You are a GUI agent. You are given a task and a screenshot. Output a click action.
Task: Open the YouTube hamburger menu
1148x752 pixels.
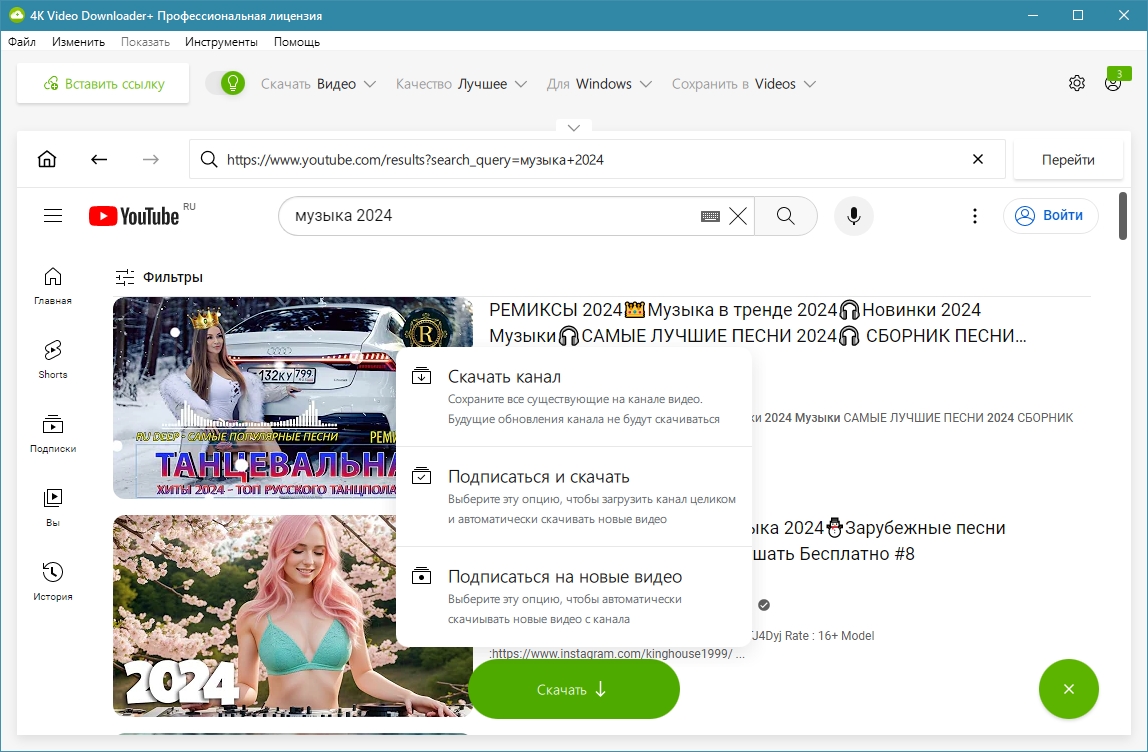point(53,216)
